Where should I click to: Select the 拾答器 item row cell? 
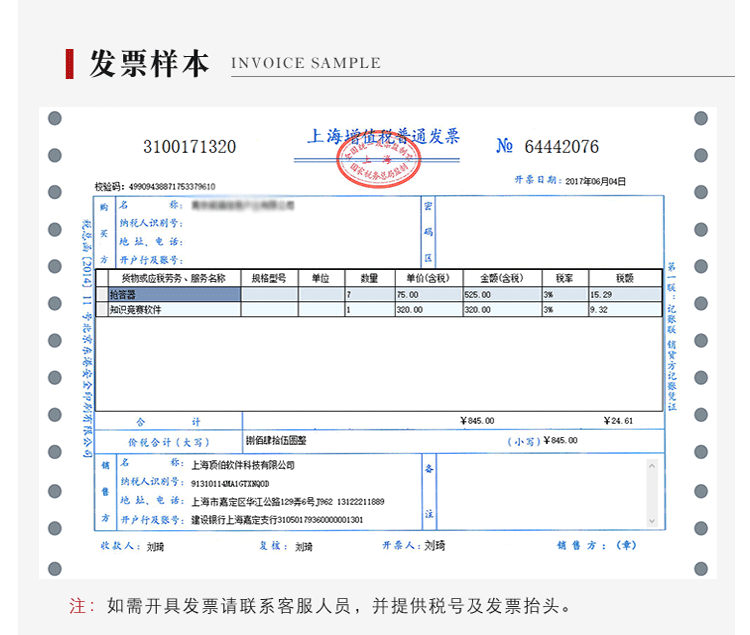(x=173, y=295)
